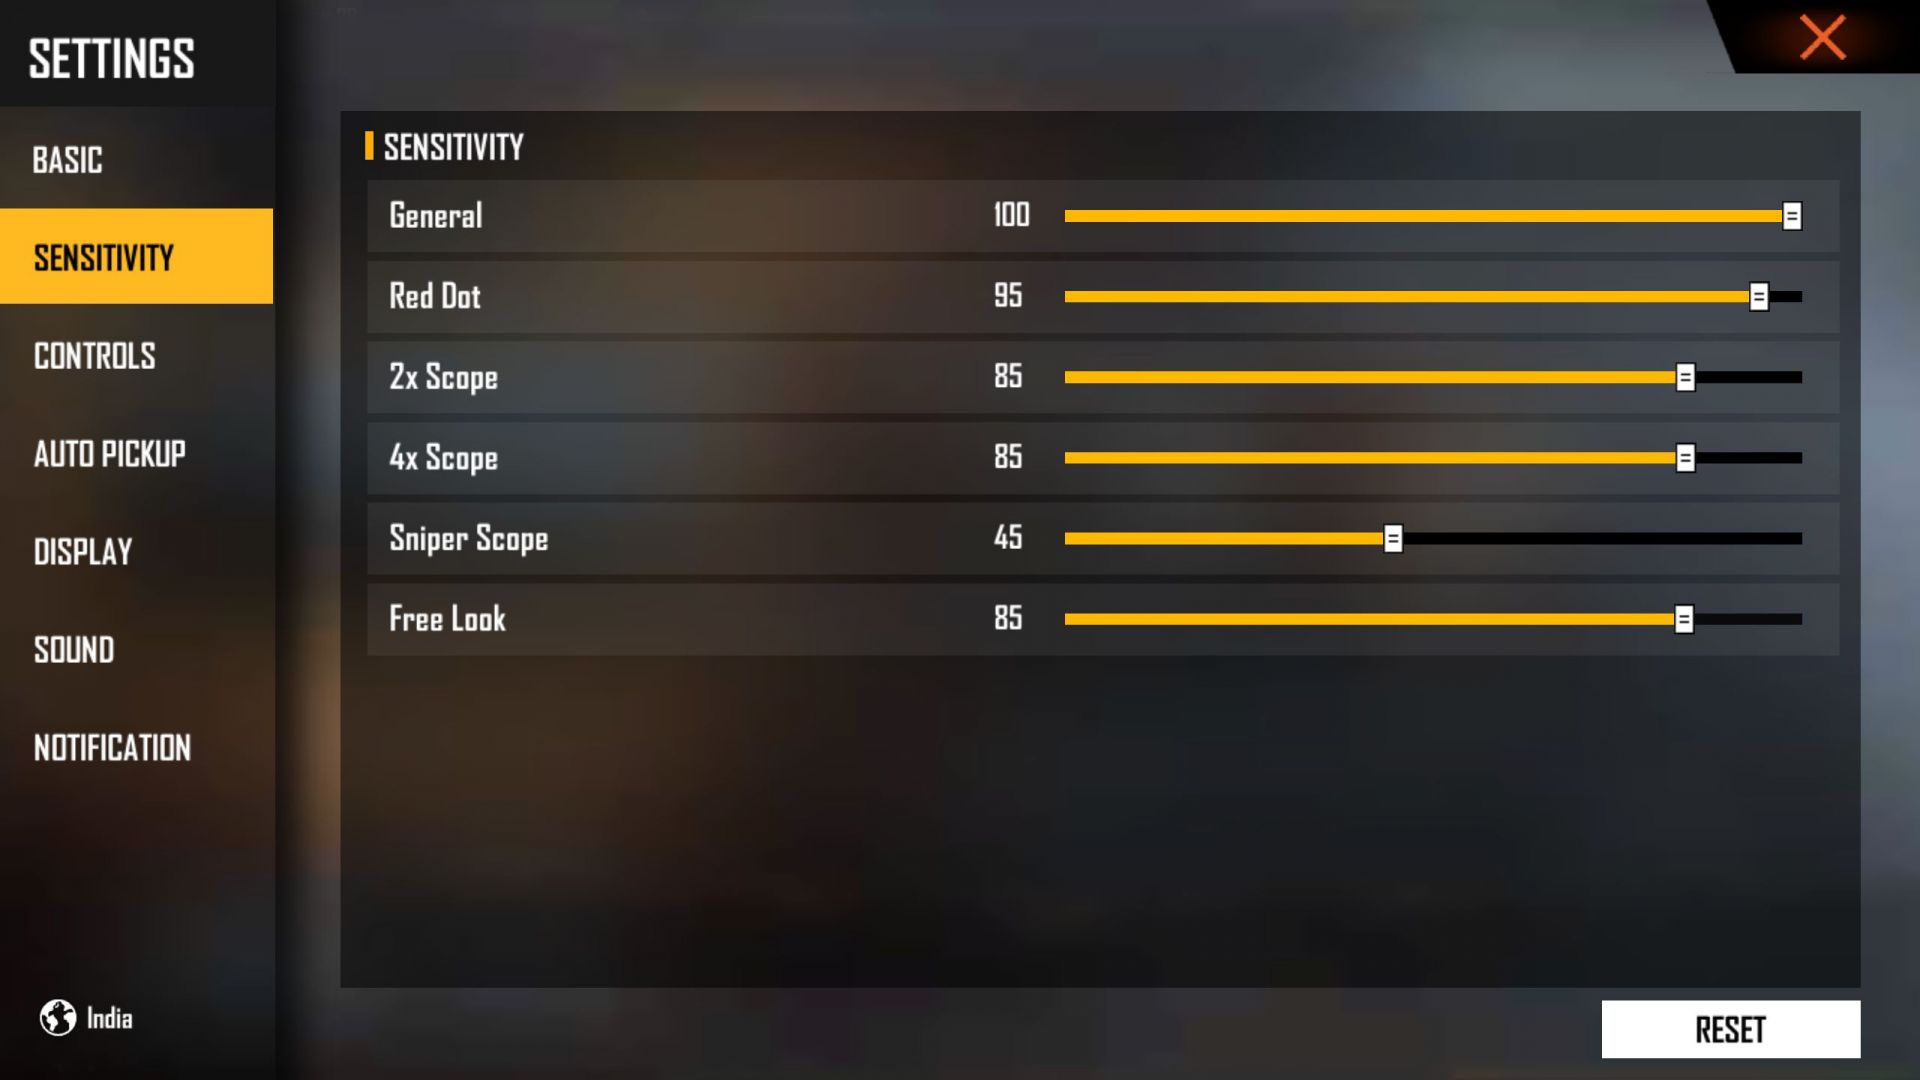
Task: Close the settings screen with X
Action: tap(1826, 36)
